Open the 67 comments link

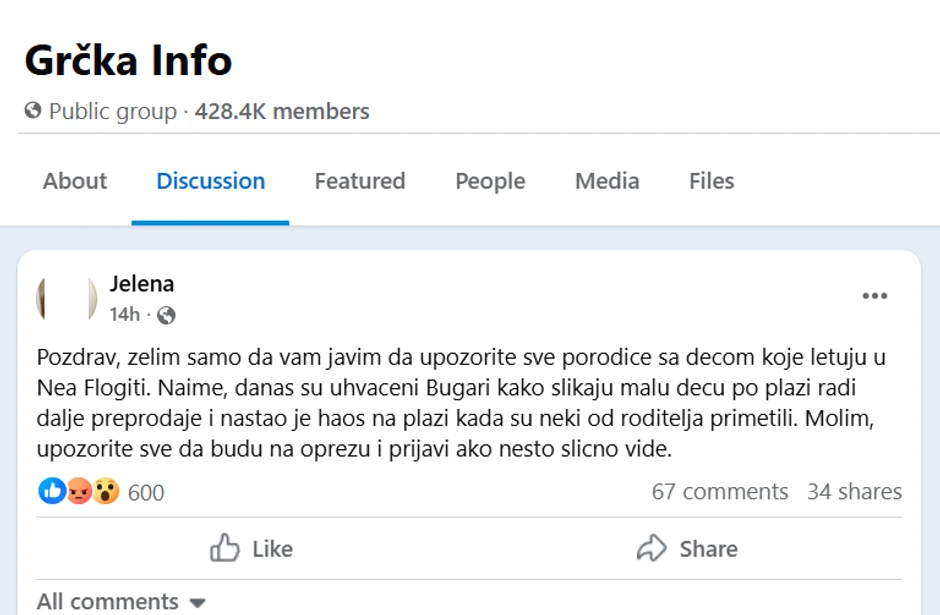pos(719,491)
